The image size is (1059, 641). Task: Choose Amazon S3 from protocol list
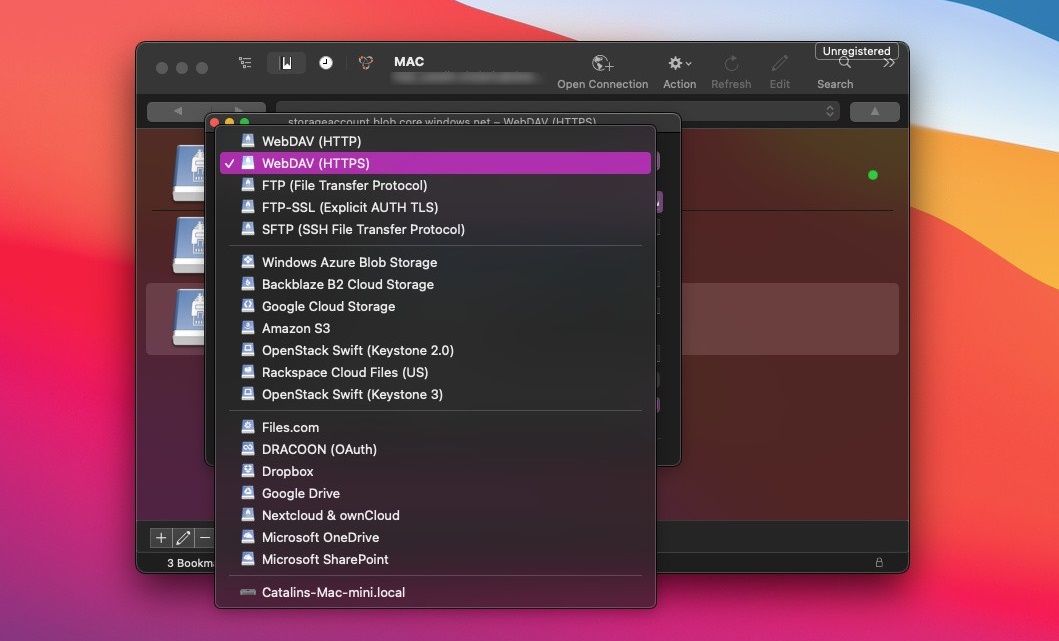coord(296,328)
